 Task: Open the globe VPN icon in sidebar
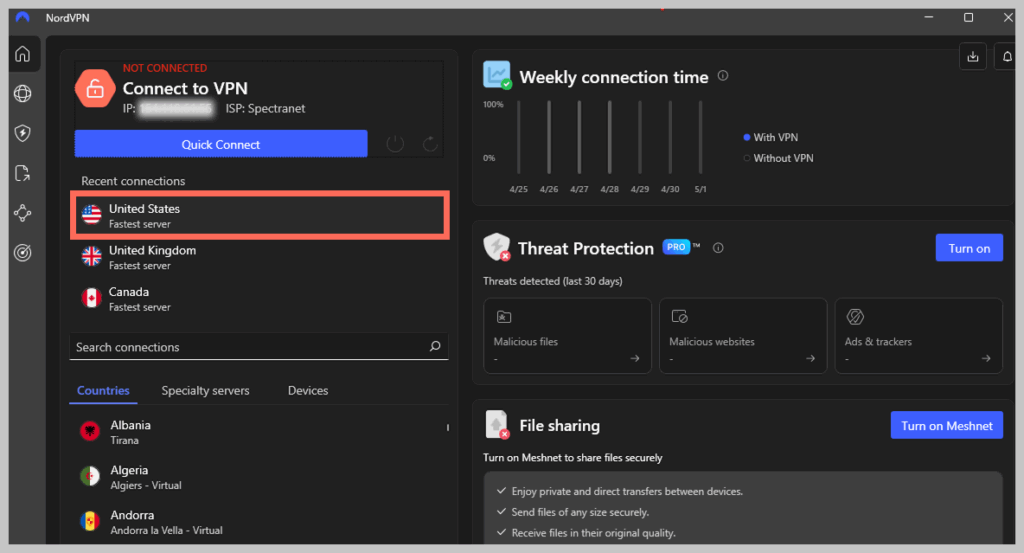22,94
